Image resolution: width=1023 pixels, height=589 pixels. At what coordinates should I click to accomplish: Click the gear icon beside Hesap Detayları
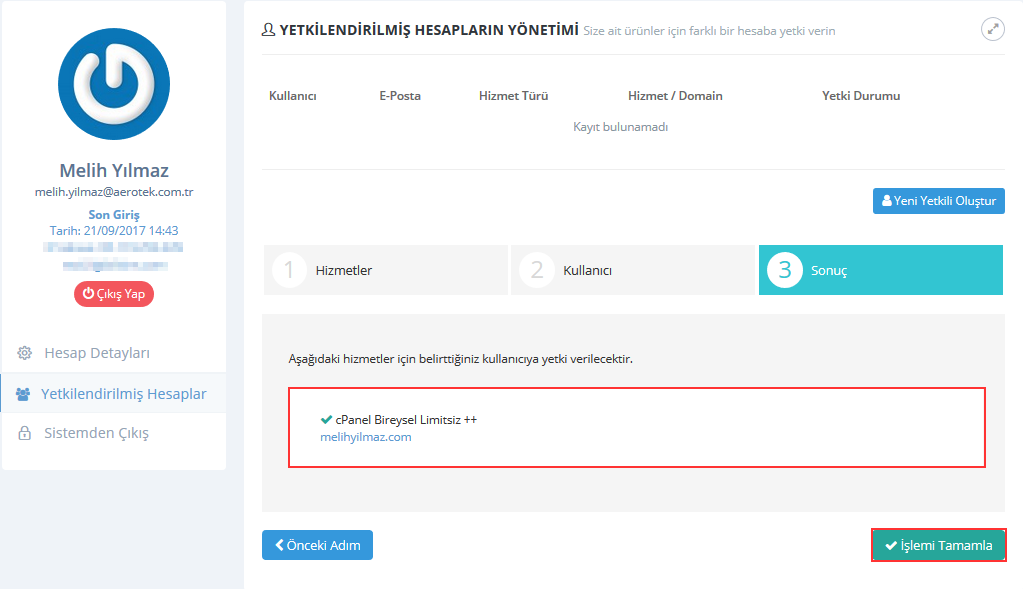pos(25,353)
